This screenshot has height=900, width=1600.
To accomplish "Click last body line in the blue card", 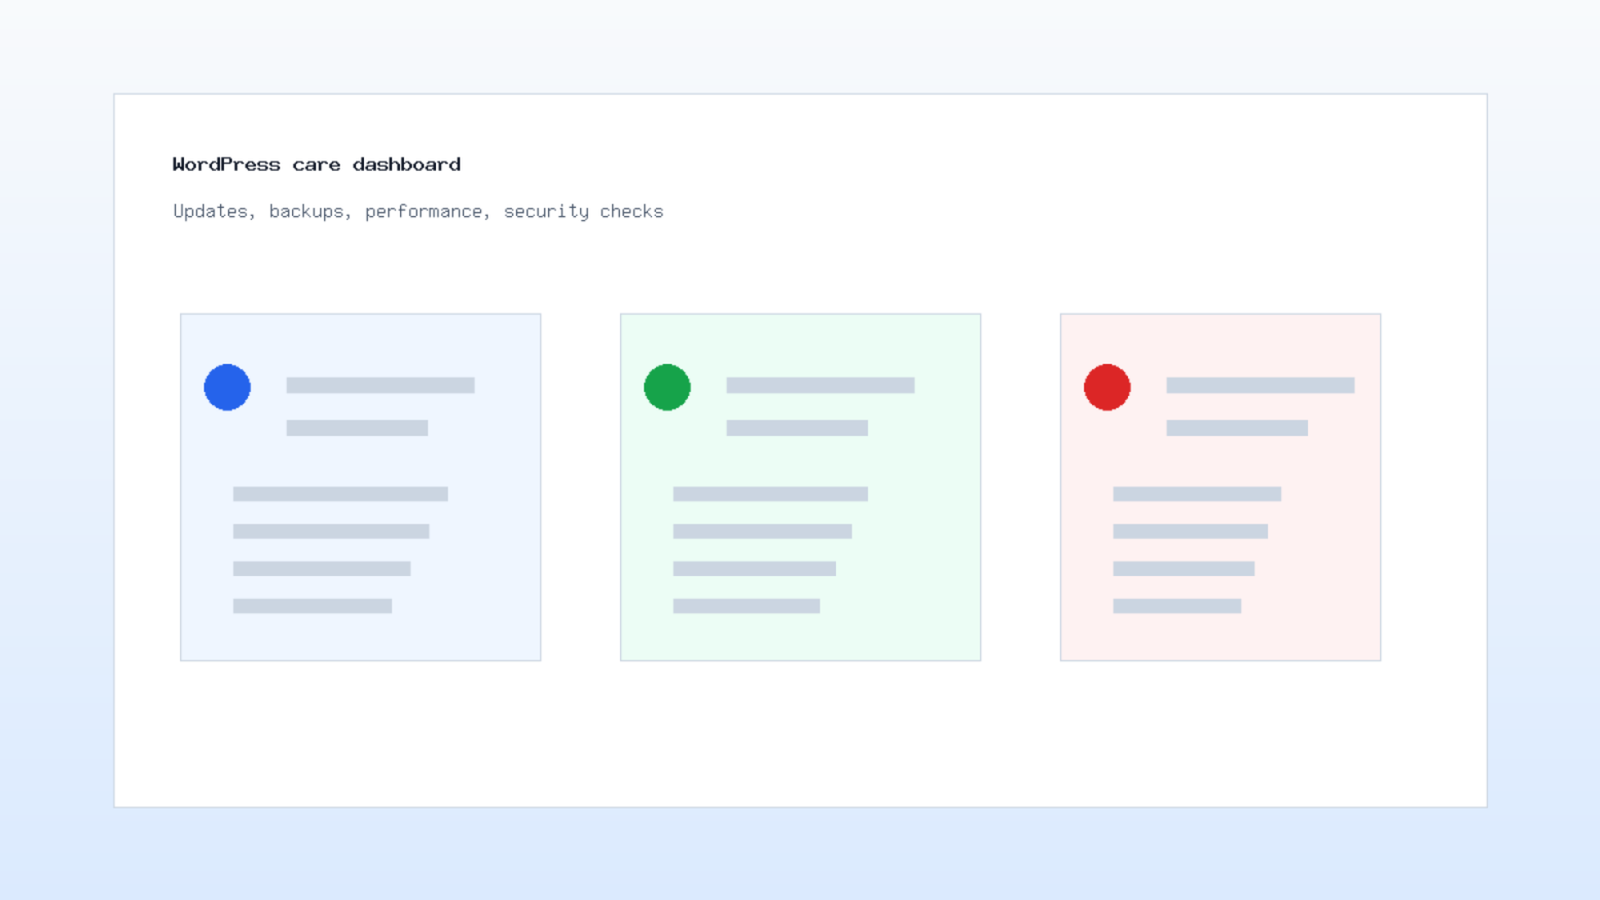I will pos(312,606).
